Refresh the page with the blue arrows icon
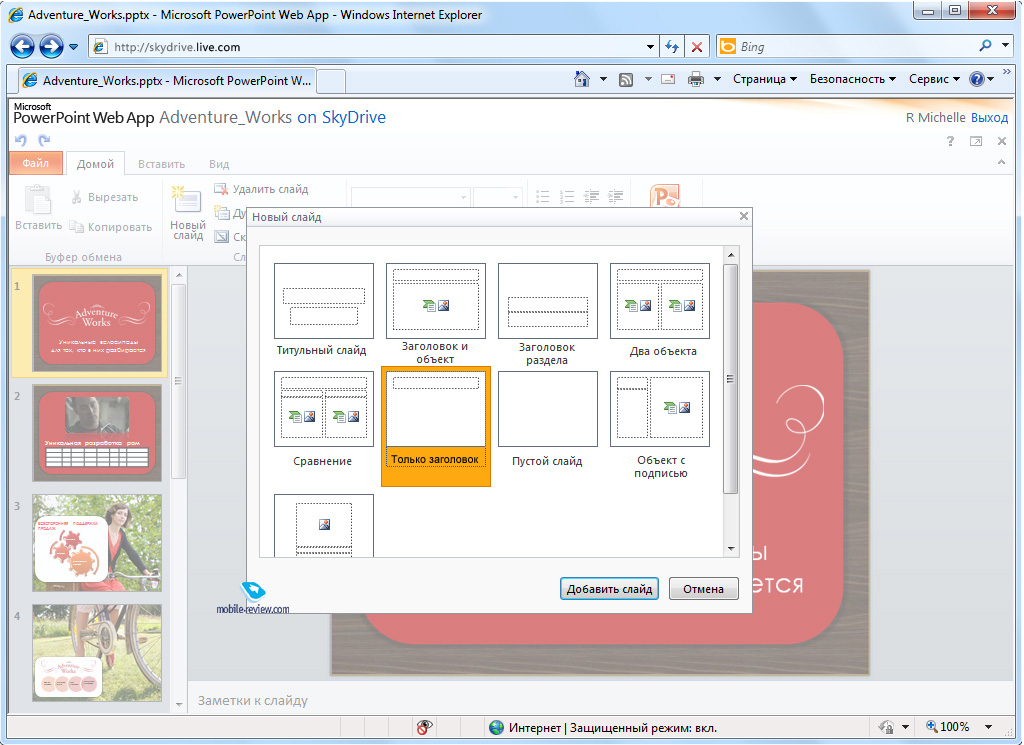Image resolution: width=1024 pixels, height=745 pixels. tap(671, 47)
